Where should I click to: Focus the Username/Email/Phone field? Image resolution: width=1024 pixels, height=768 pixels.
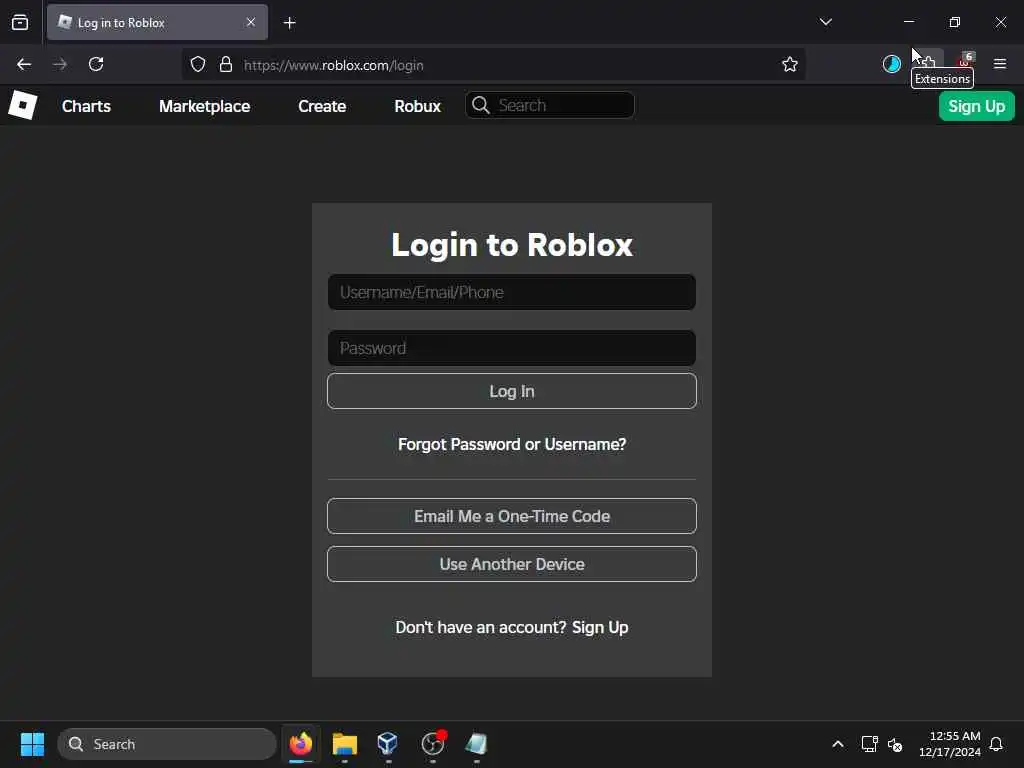pos(512,292)
